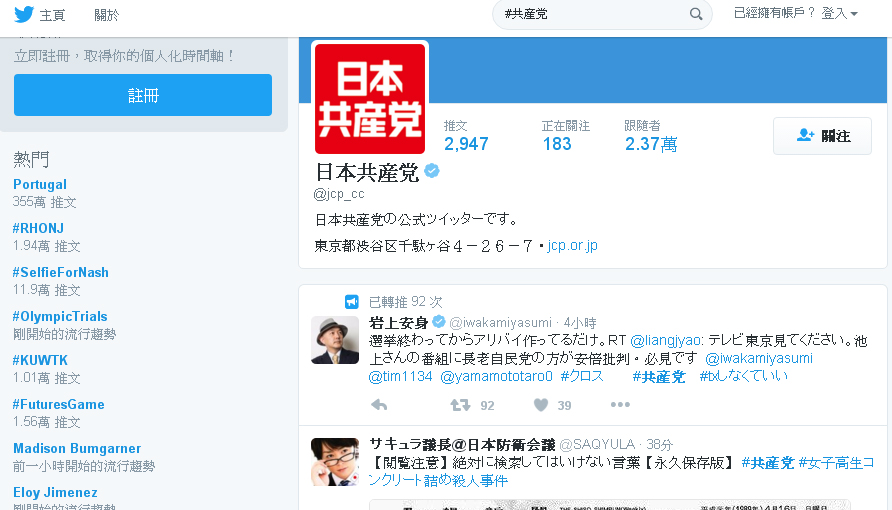View the 正在關注 183 following count
This screenshot has width=892, height=510.
[x=565, y=135]
